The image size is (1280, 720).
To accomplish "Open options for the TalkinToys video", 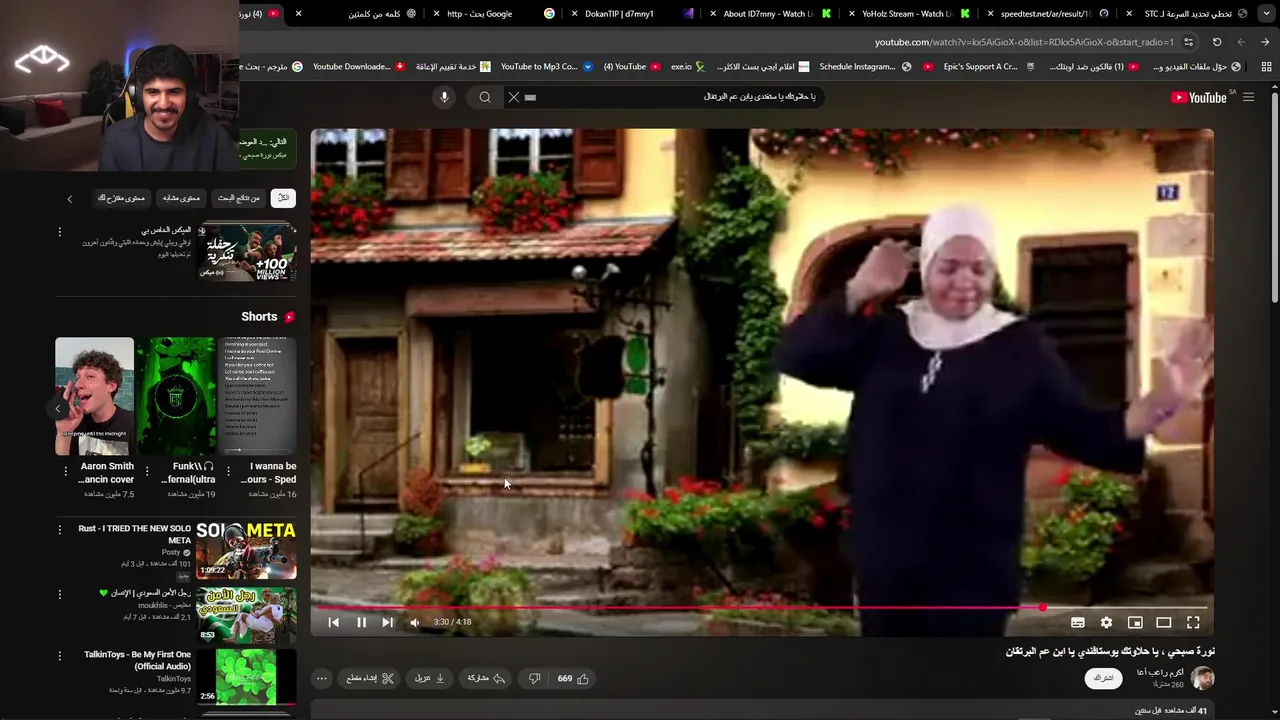I will click(x=59, y=657).
